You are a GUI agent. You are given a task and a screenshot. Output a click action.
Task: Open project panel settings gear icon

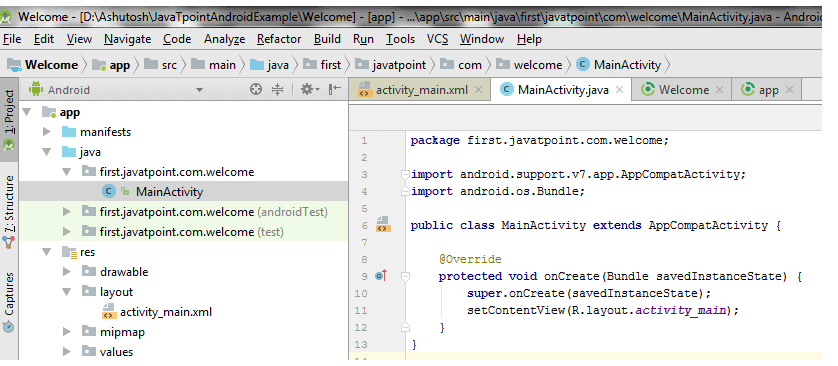(309, 90)
